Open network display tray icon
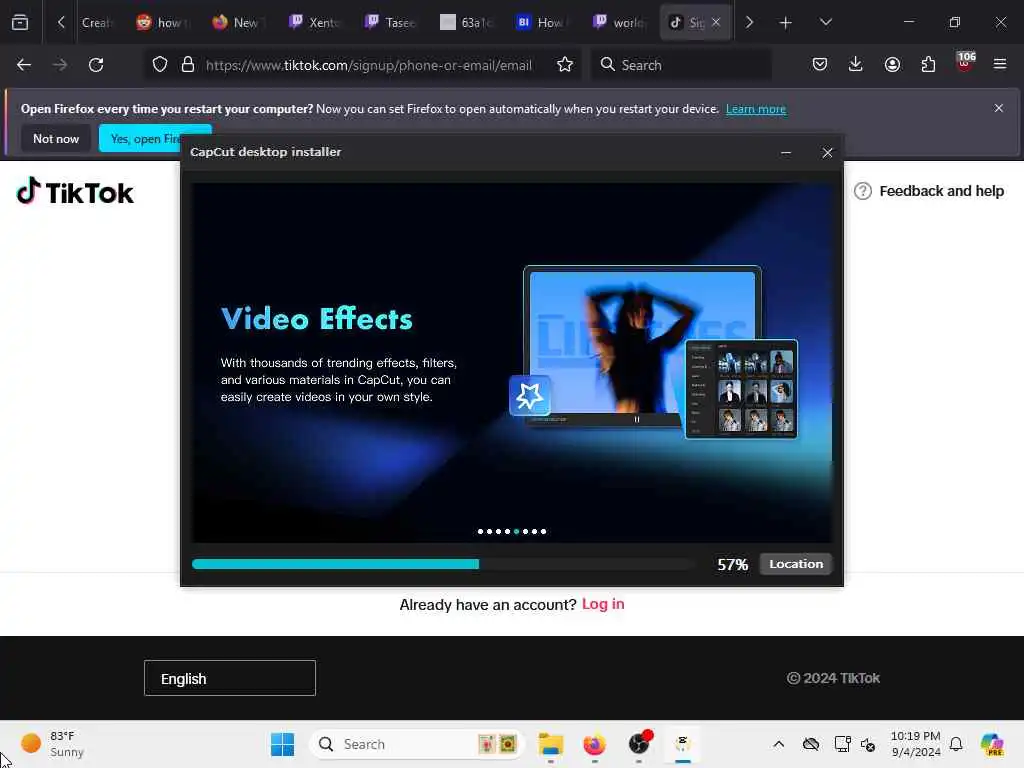The image size is (1024, 768). [842, 744]
